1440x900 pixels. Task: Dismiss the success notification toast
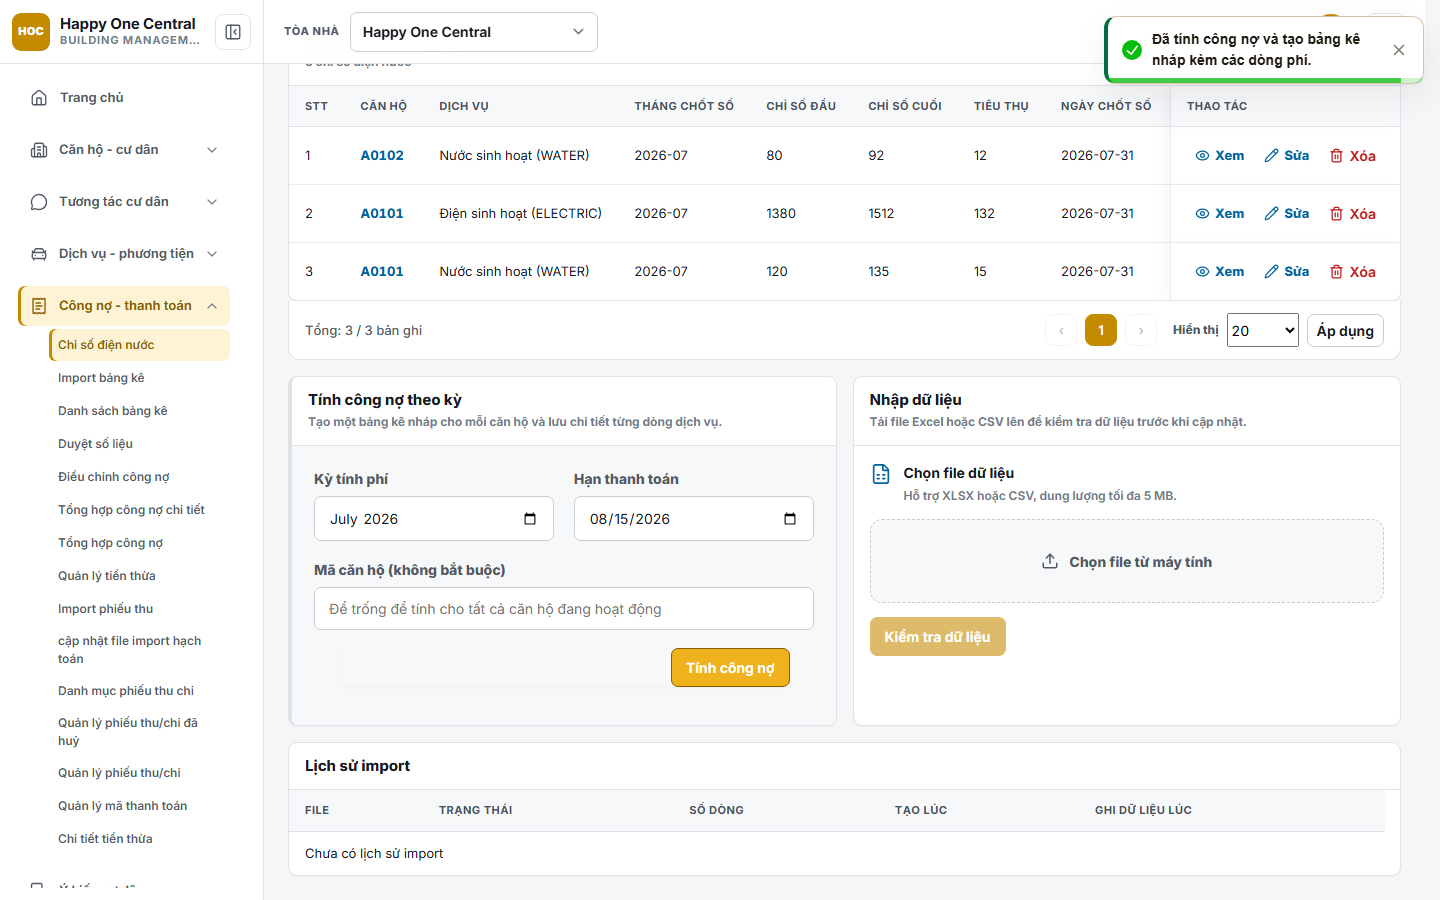click(1399, 50)
